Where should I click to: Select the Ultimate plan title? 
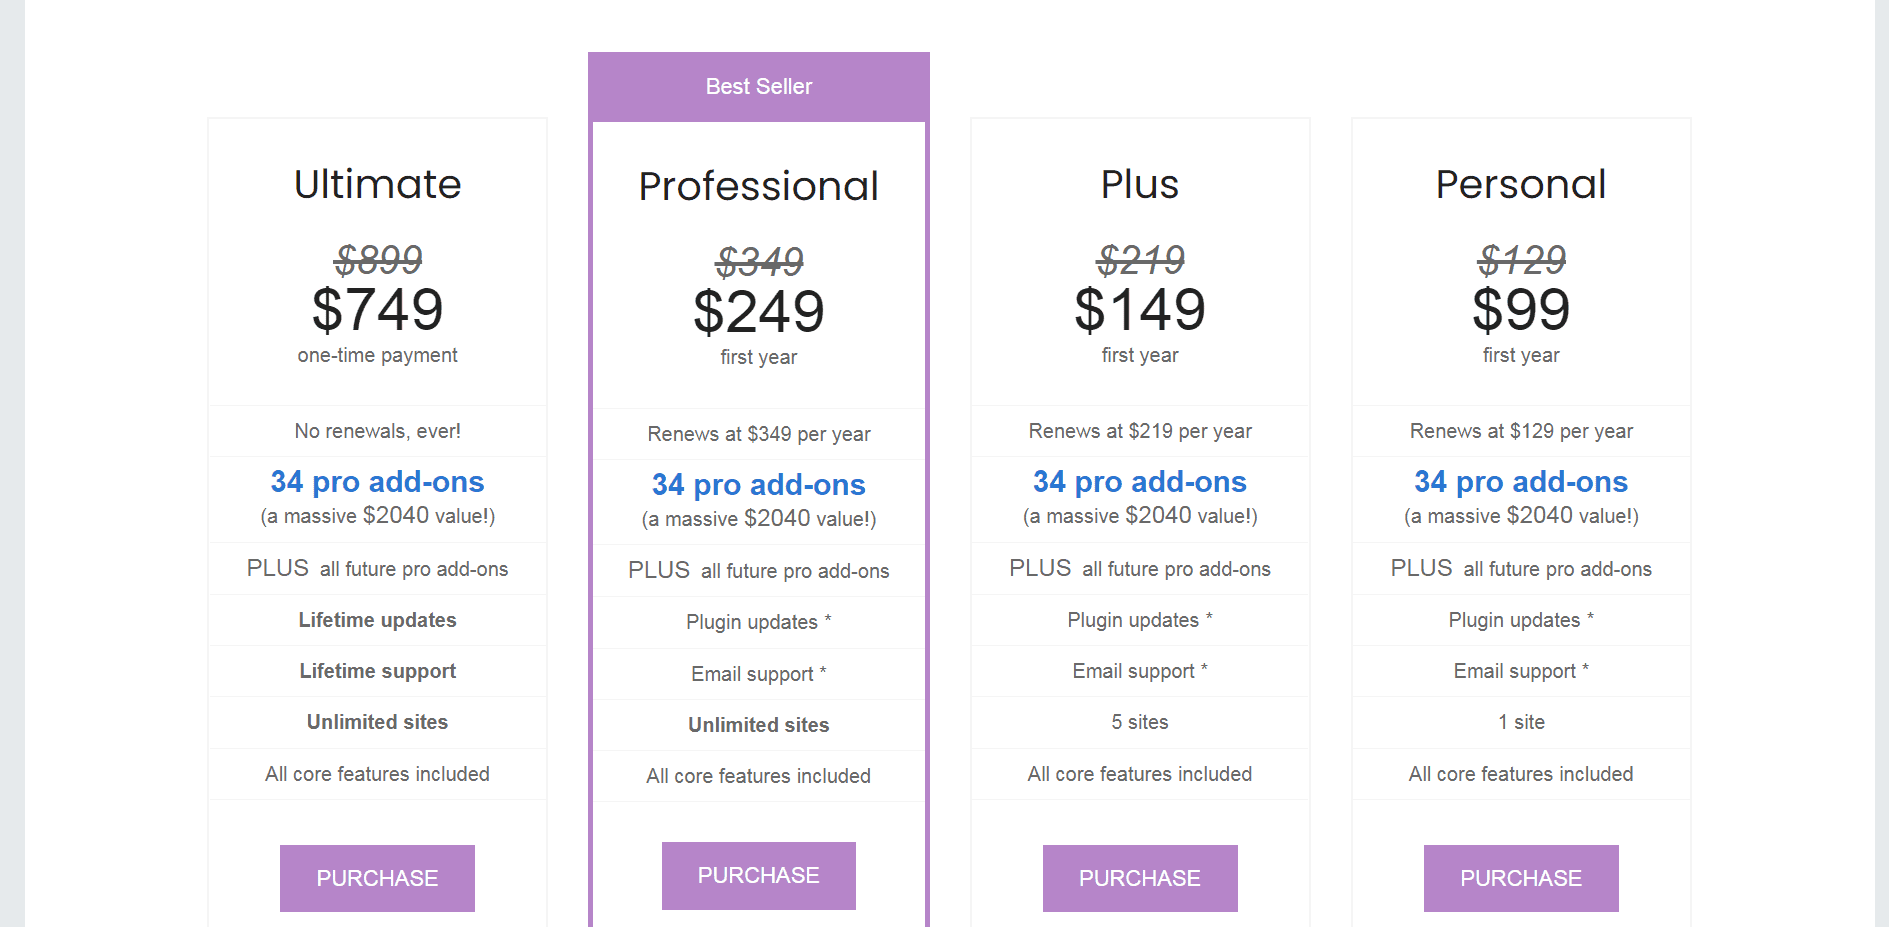pos(377,184)
